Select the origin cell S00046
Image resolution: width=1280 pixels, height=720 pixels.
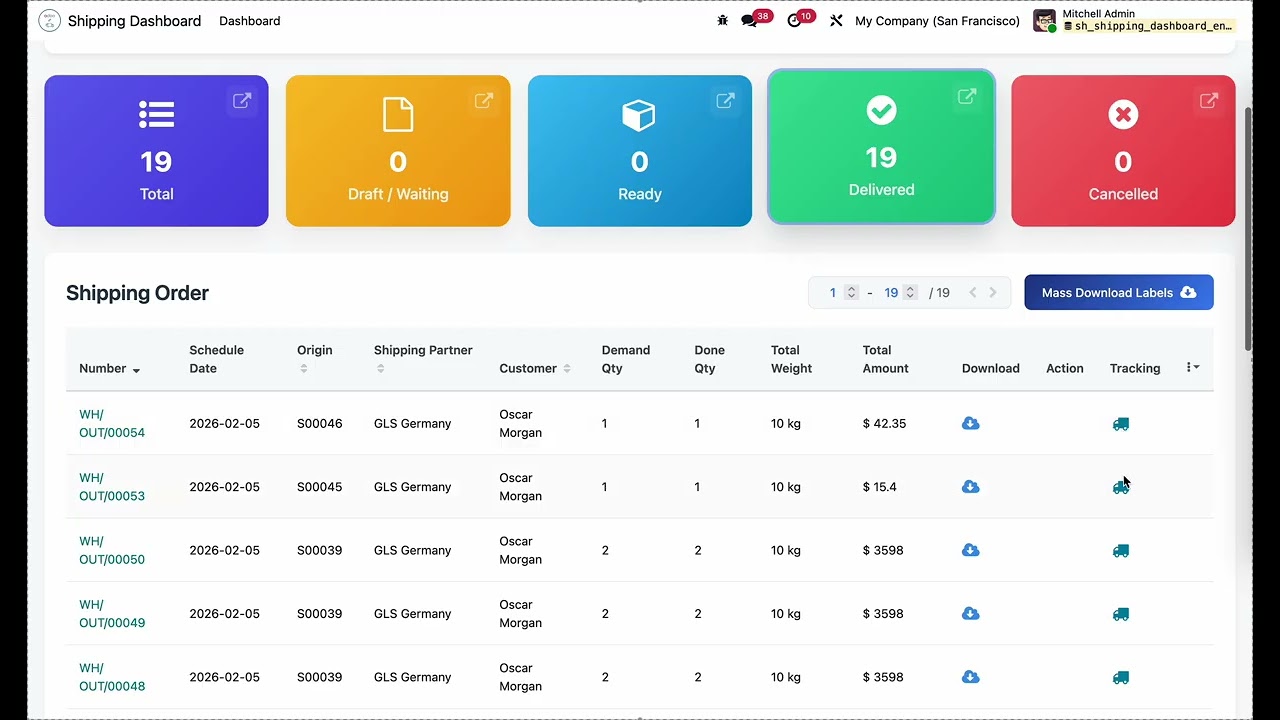tap(320, 424)
